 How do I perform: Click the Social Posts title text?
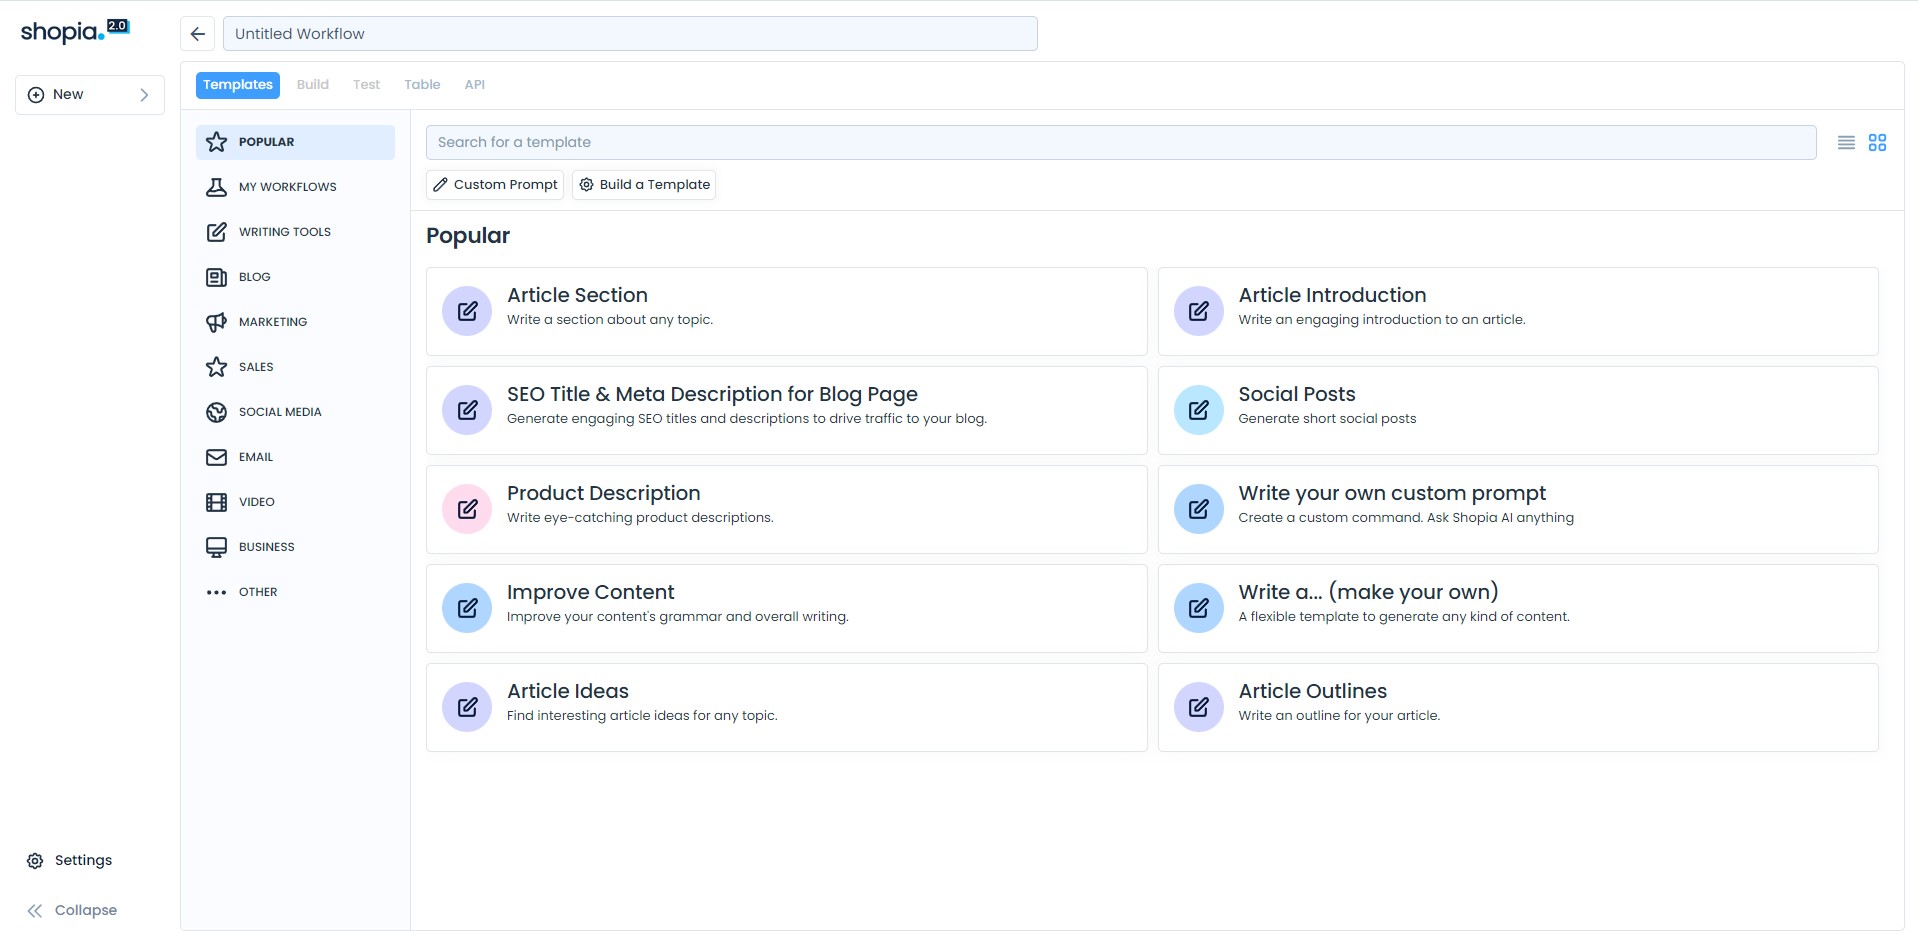point(1297,395)
